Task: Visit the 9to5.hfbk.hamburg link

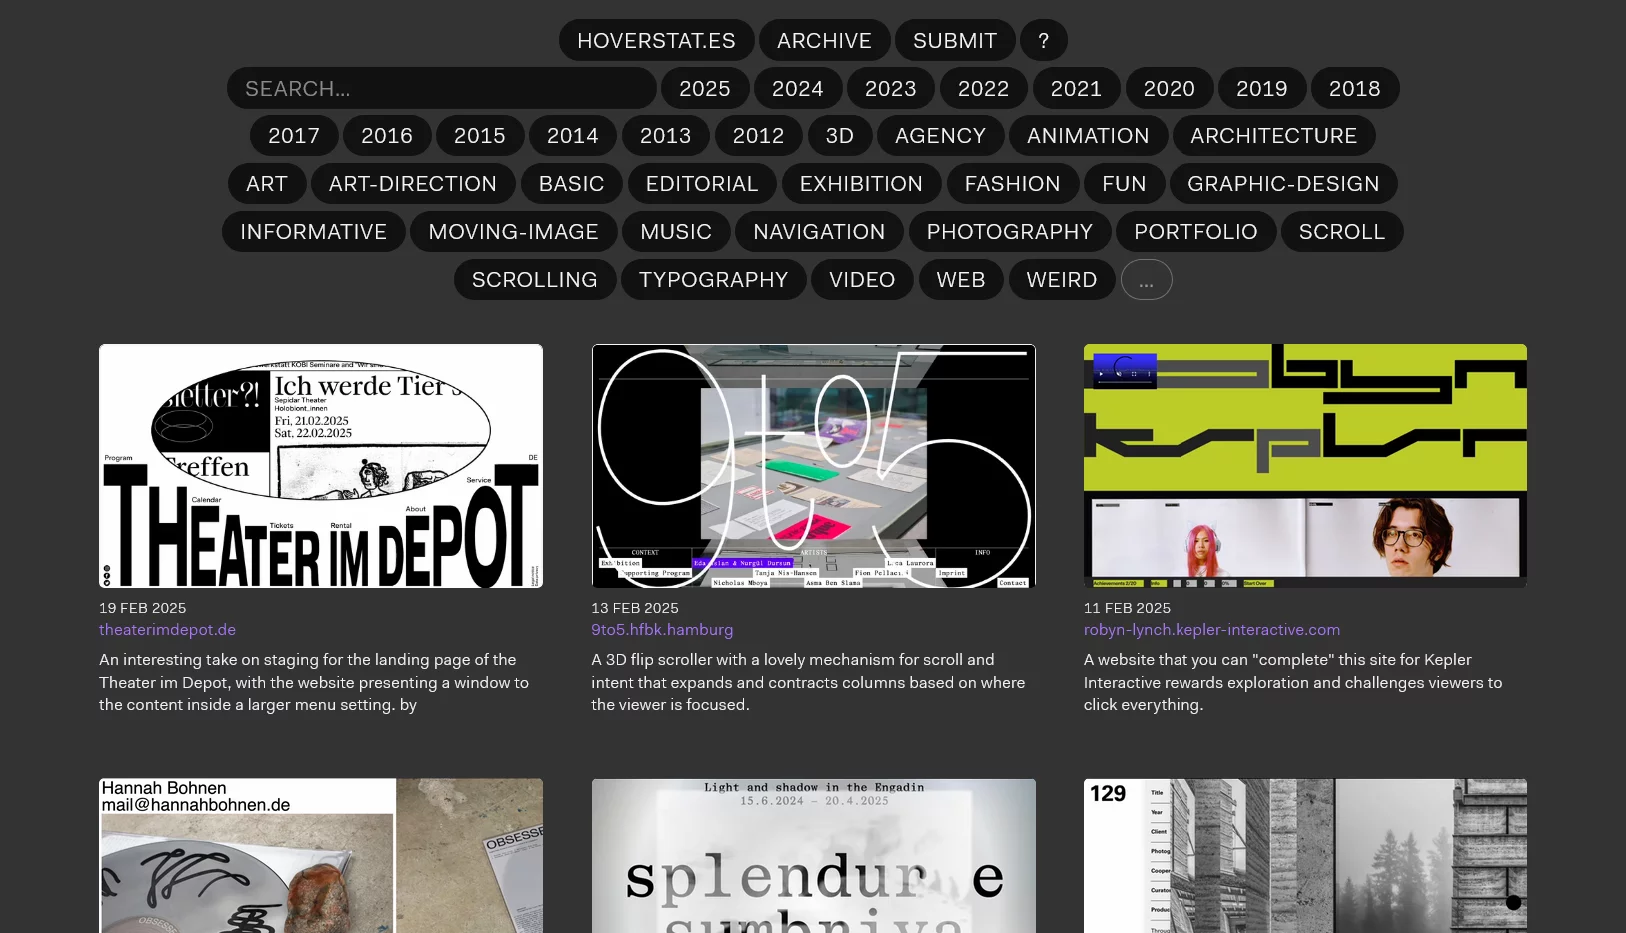Action: point(662,630)
